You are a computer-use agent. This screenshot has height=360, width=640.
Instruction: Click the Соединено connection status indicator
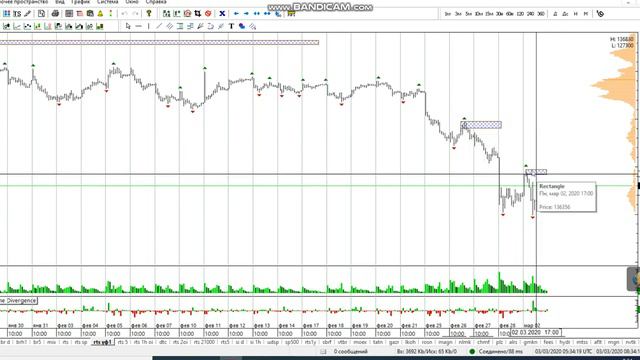pos(496,351)
